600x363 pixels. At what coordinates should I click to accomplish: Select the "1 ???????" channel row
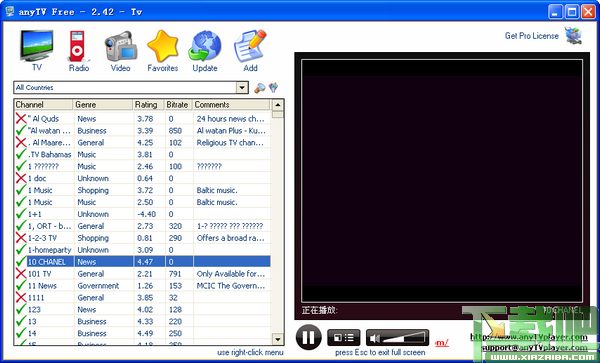tap(142, 166)
